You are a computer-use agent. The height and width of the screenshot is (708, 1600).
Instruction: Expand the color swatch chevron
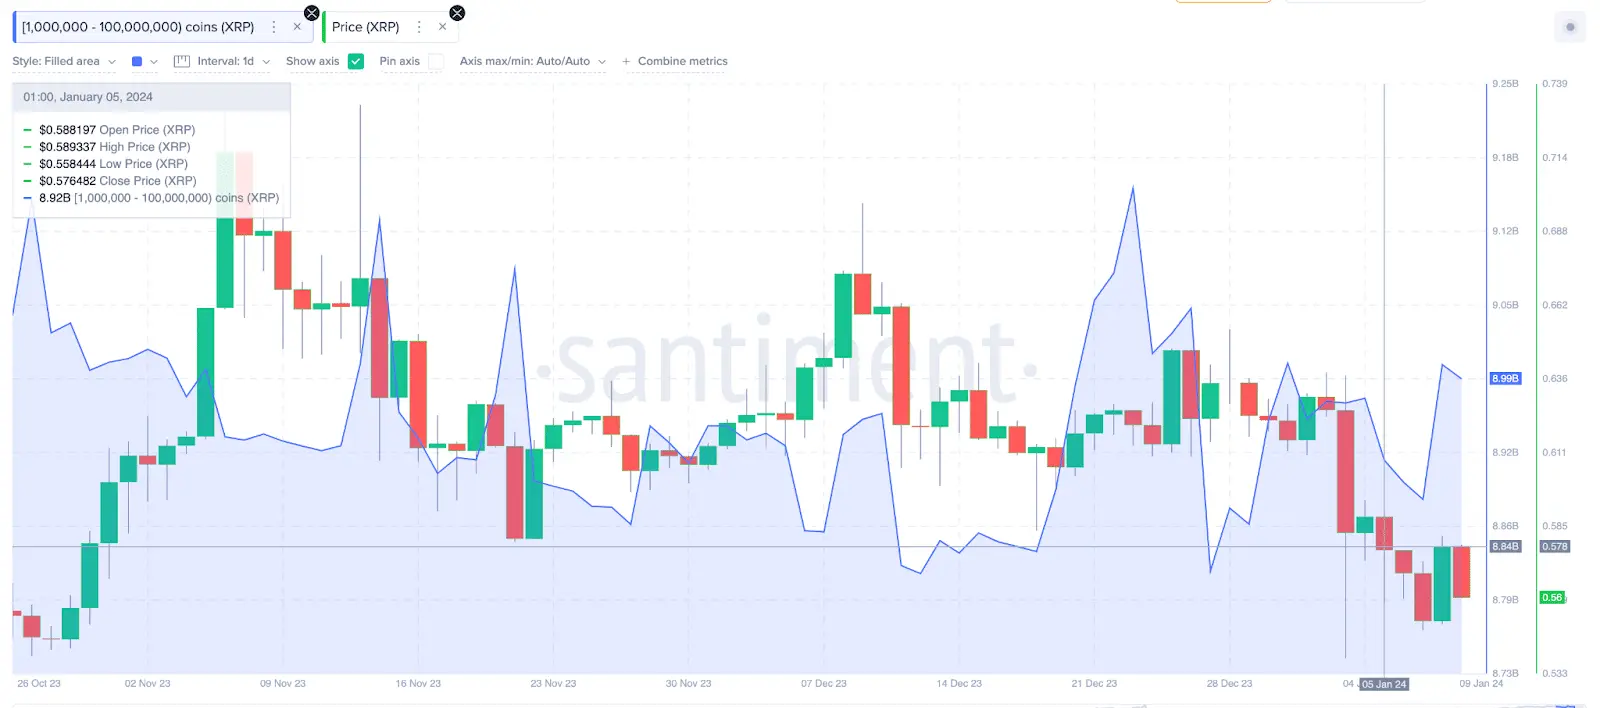[x=154, y=62]
